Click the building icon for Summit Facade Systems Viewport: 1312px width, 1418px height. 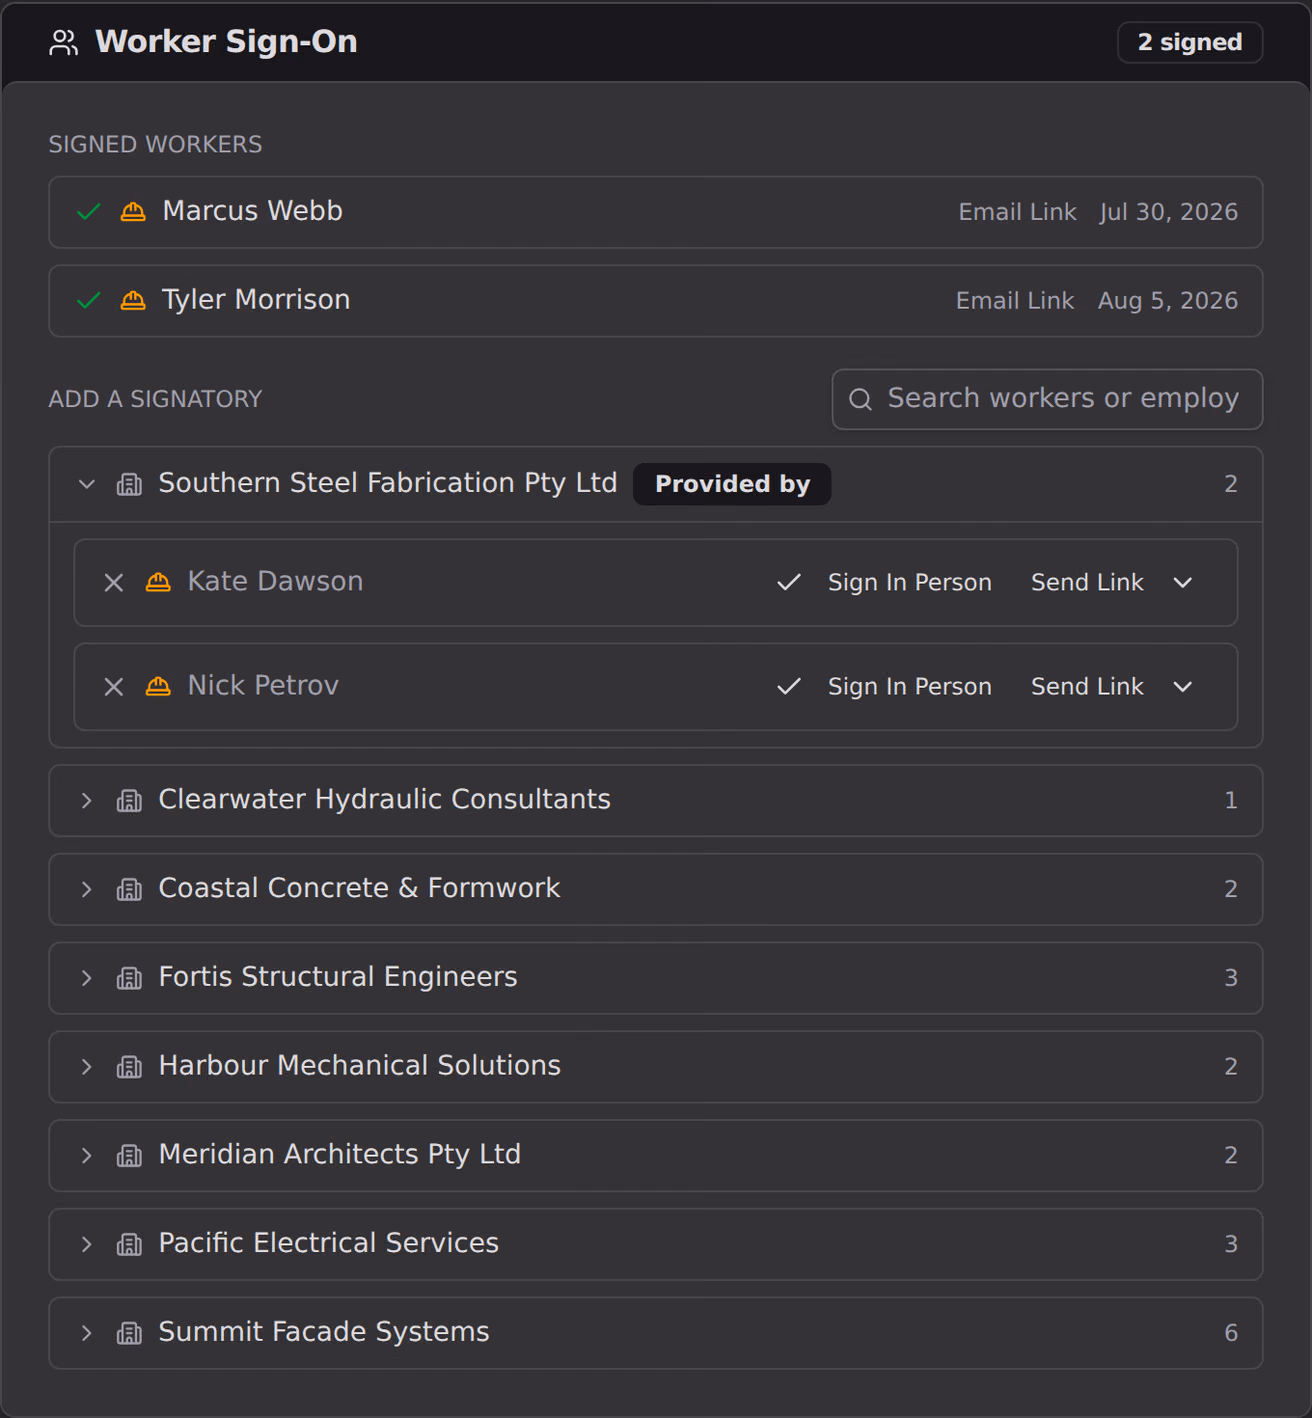click(x=129, y=1333)
